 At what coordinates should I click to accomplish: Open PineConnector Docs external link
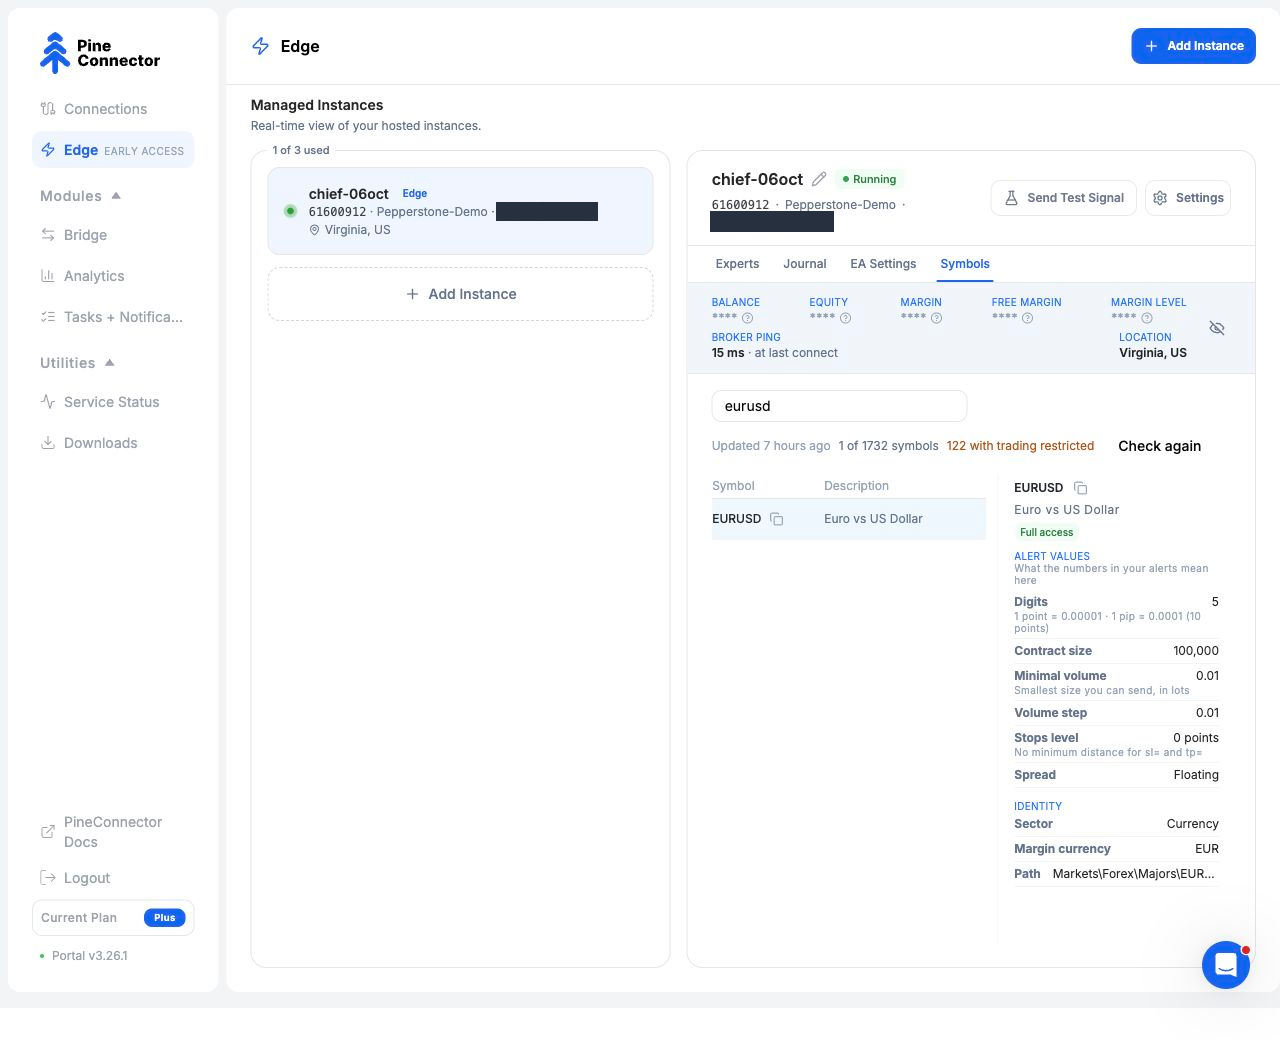113,832
